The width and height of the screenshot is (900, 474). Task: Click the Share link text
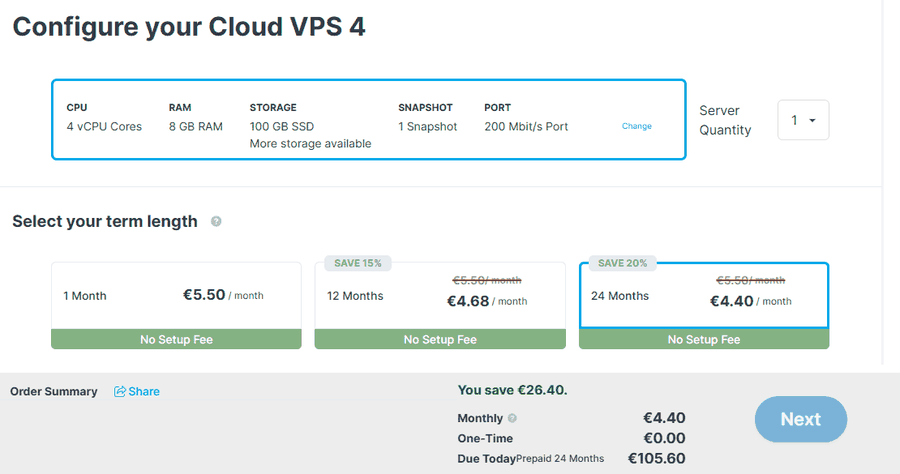(x=144, y=391)
